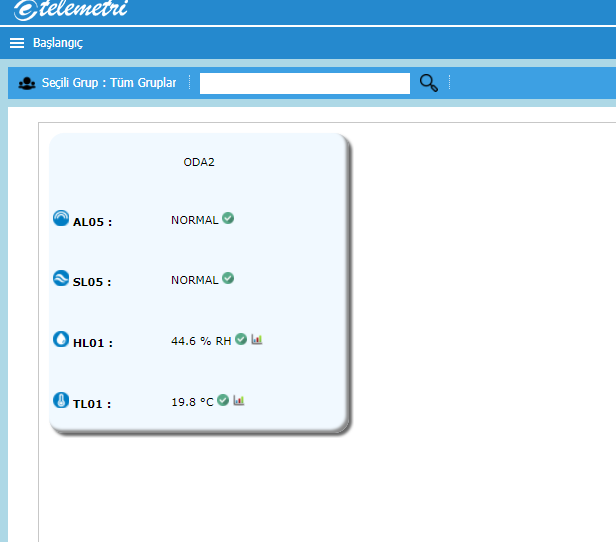
Task: Open the hamburger menu next to Başlangıç
Action: pyautogui.click(x=17, y=43)
